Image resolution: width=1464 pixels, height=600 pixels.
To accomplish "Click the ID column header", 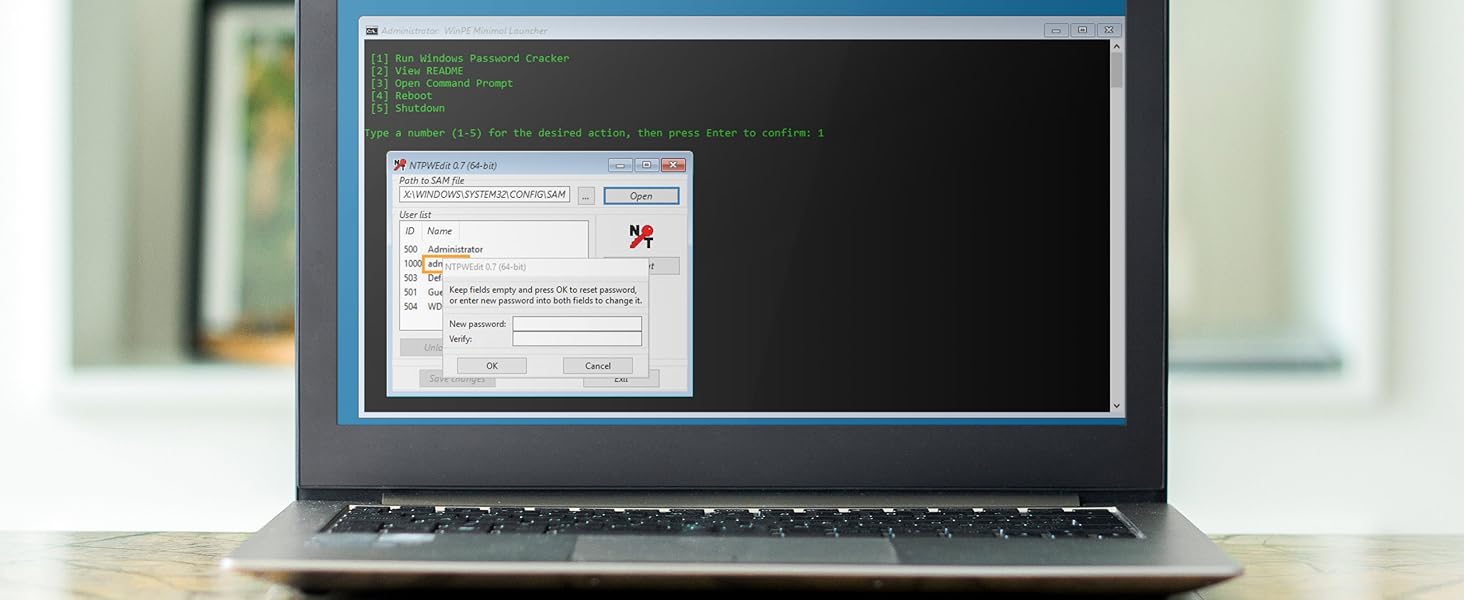I will point(410,231).
